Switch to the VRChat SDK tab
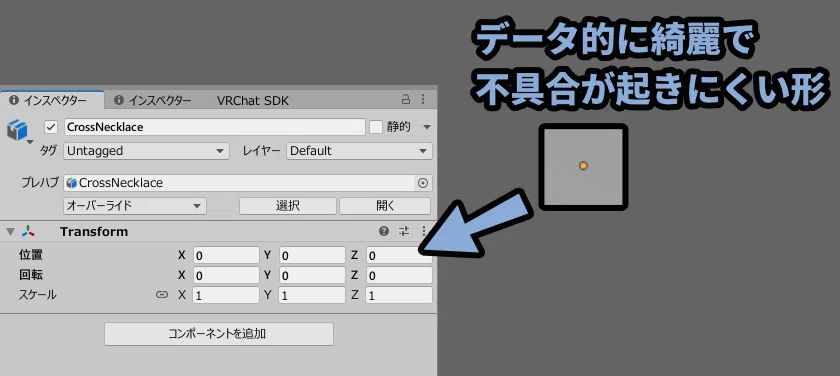The width and height of the screenshot is (840, 376). 253,100
